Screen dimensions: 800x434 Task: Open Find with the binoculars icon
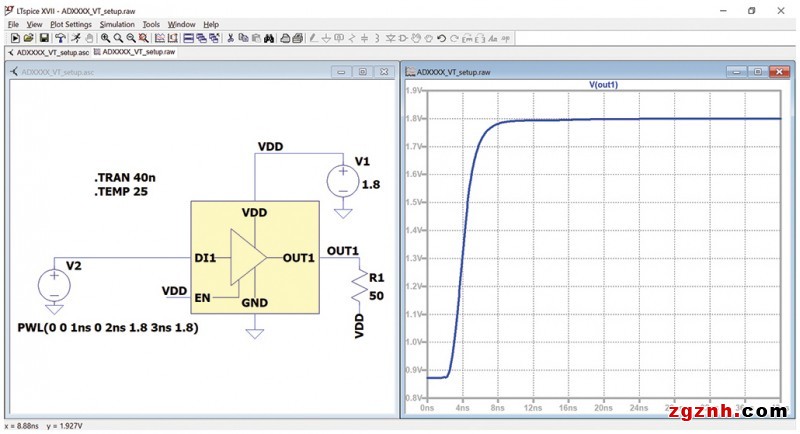[269, 38]
